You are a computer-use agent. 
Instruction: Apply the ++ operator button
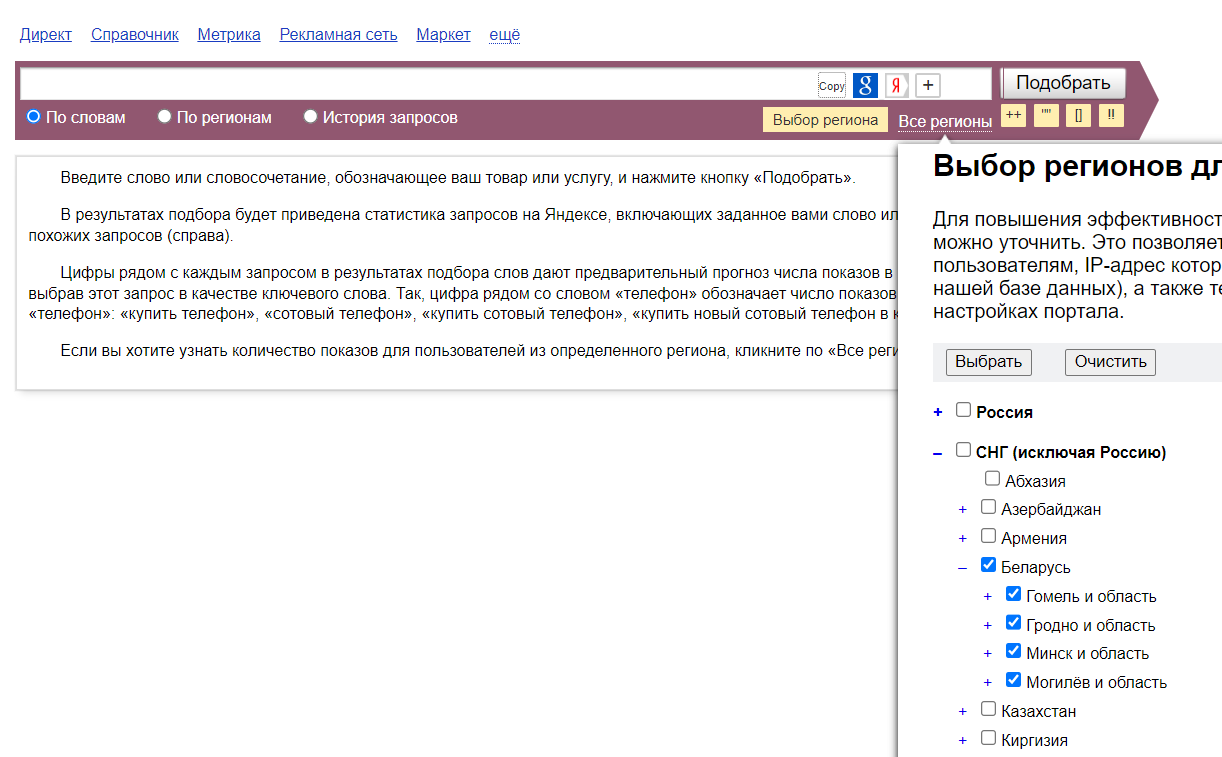[1014, 115]
